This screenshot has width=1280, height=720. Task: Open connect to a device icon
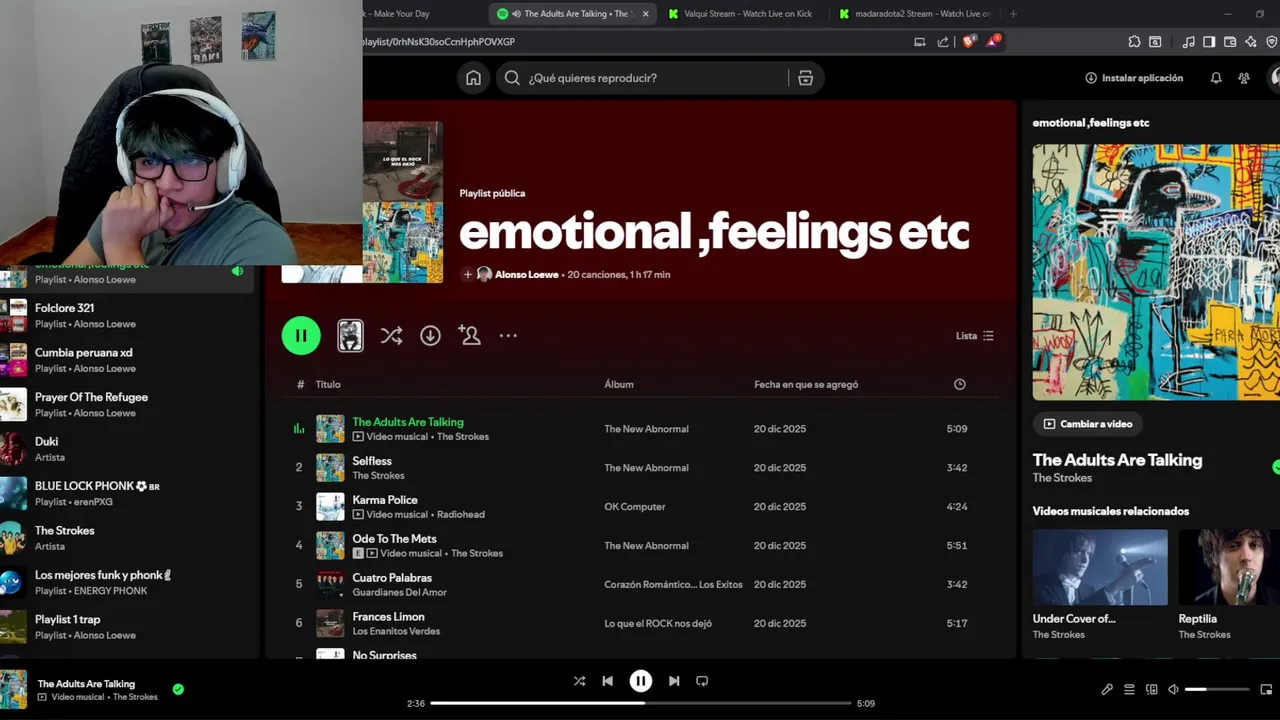click(1151, 689)
